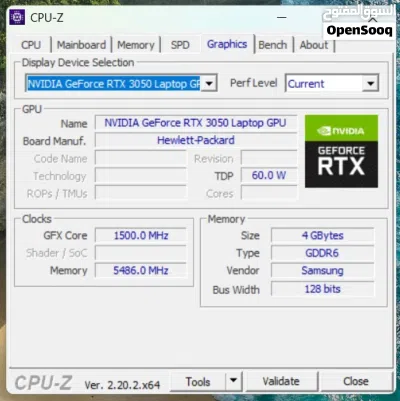
Task: Click the Samsung memory vendor value
Action: point(322,270)
